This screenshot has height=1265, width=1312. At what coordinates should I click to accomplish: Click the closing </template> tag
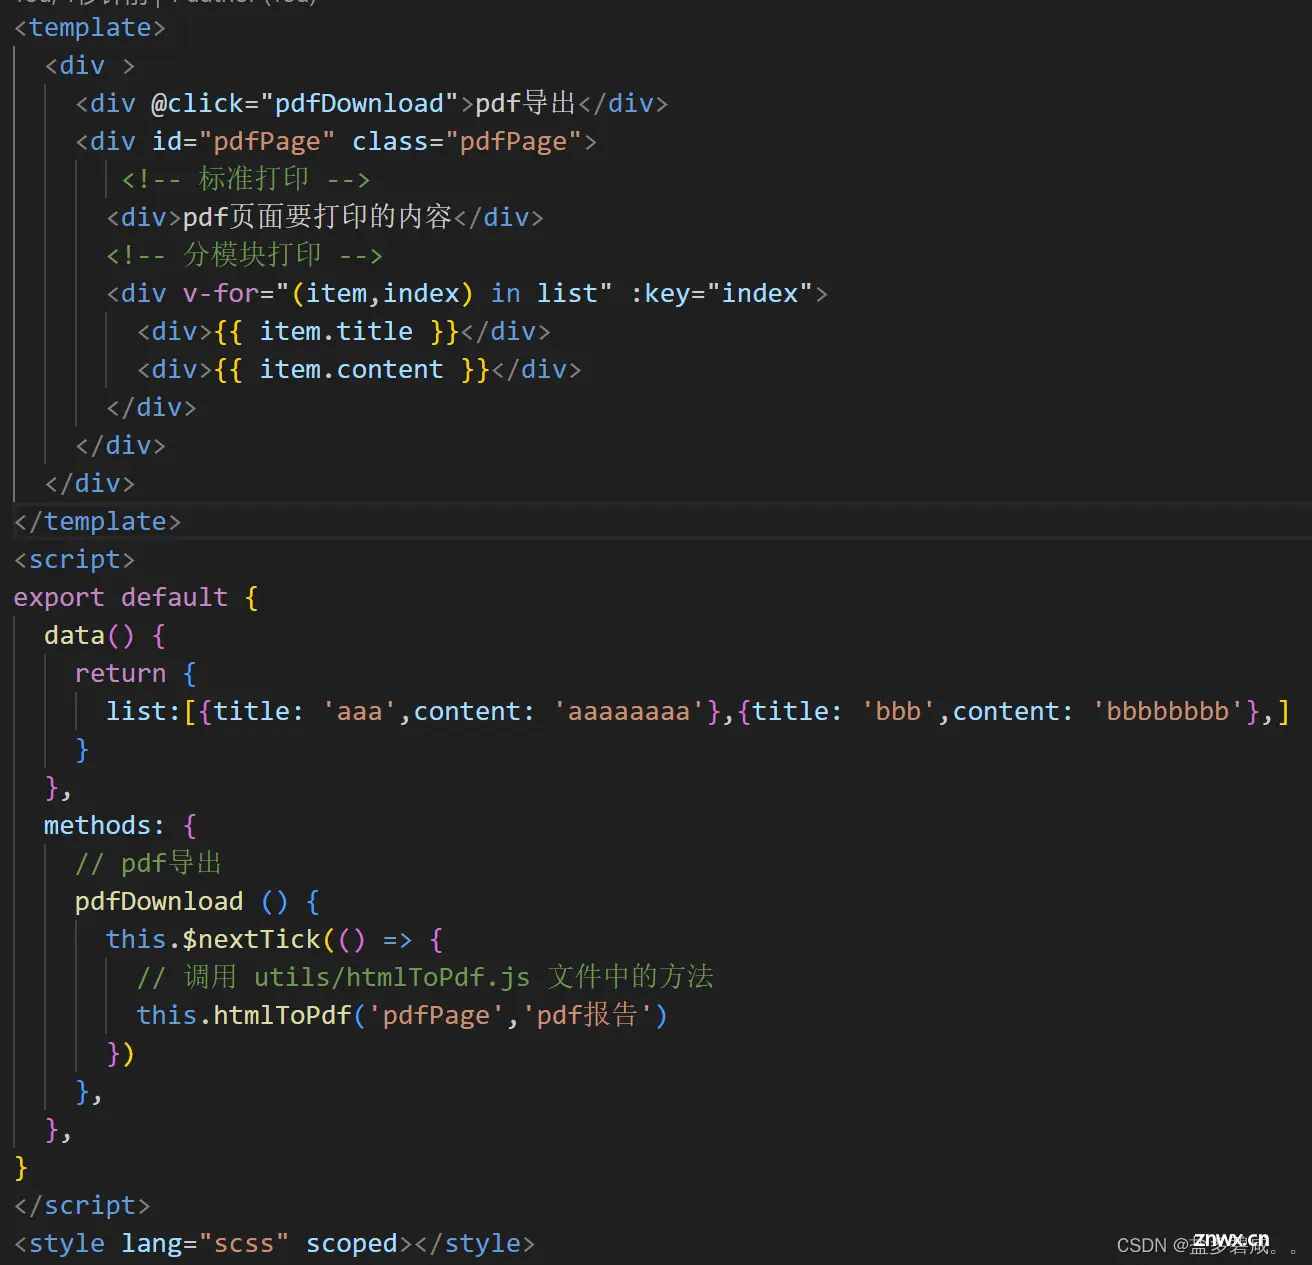[x=97, y=522]
